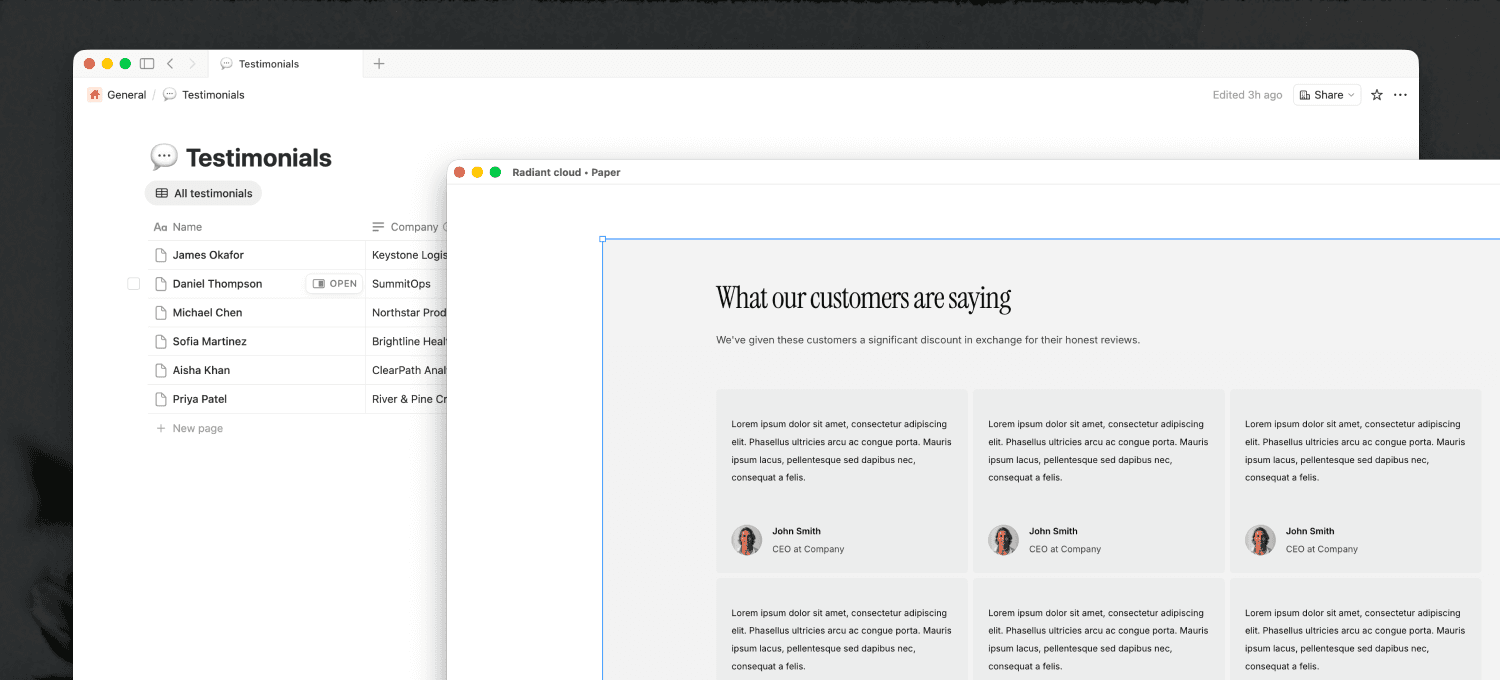Click the Testimonials page title
The width and height of the screenshot is (1500, 680).
pyautogui.click(x=259, y=158)
